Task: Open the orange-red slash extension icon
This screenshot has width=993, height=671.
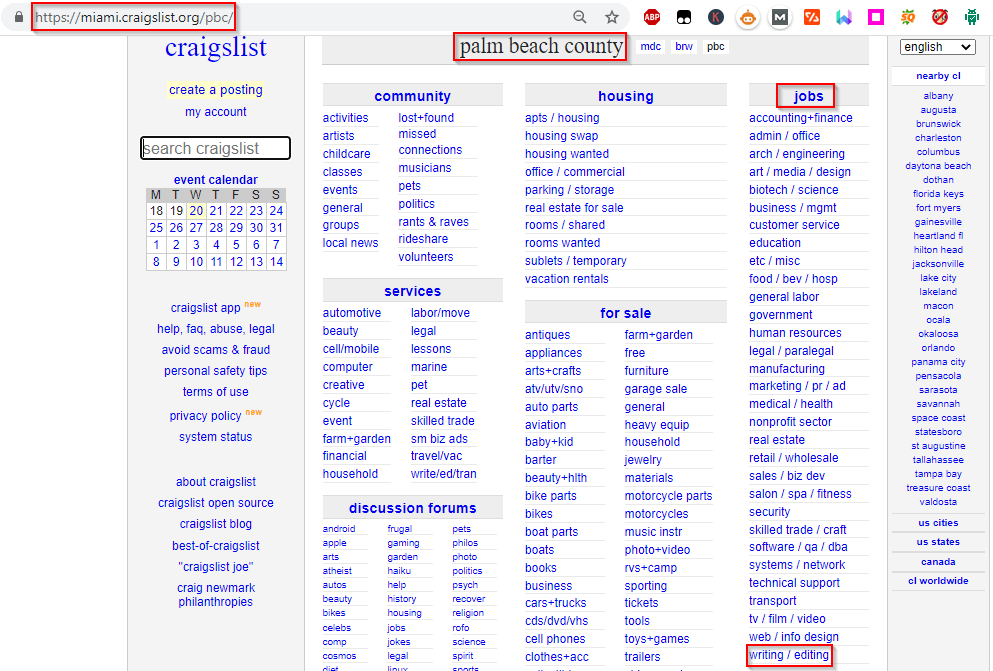Action: click(x=812, y=17)
